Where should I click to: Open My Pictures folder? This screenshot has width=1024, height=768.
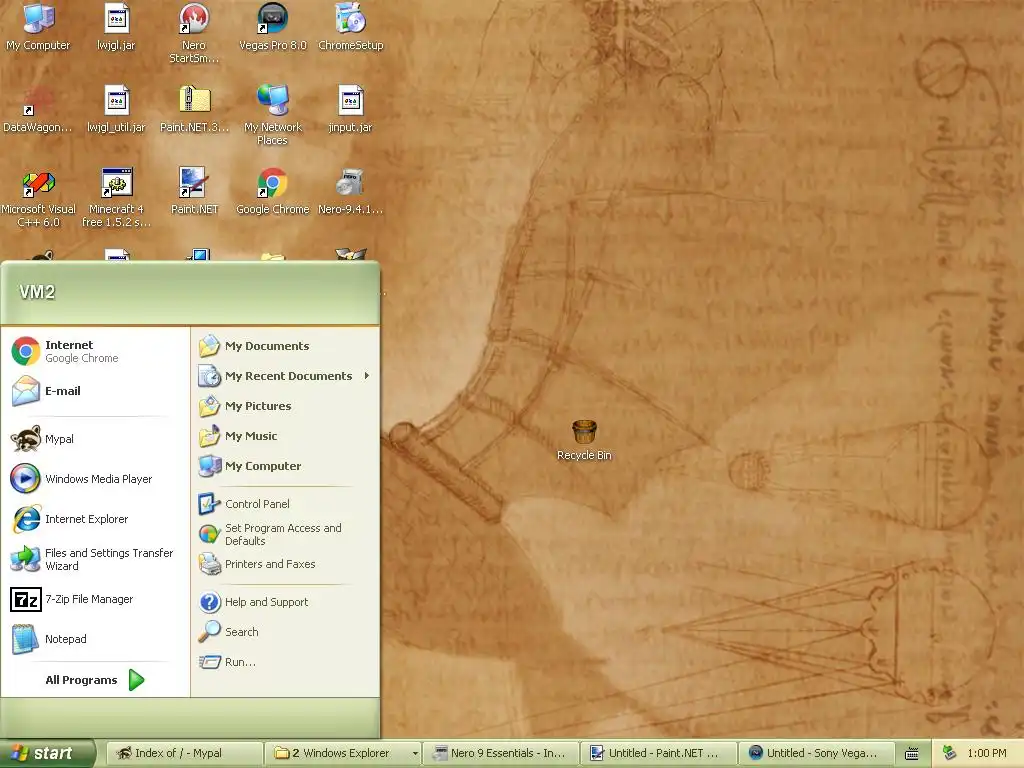[285, 406]
